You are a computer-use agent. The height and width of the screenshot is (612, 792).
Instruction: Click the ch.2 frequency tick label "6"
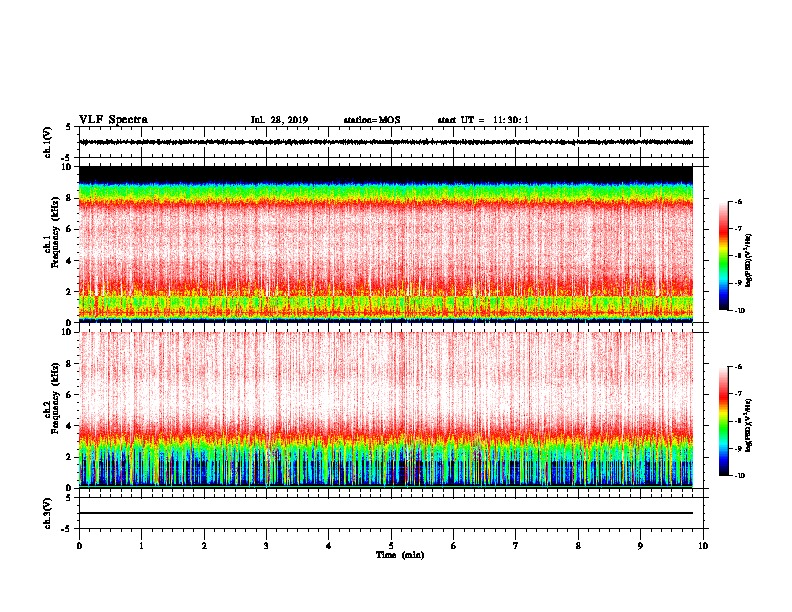click(70, 395)
